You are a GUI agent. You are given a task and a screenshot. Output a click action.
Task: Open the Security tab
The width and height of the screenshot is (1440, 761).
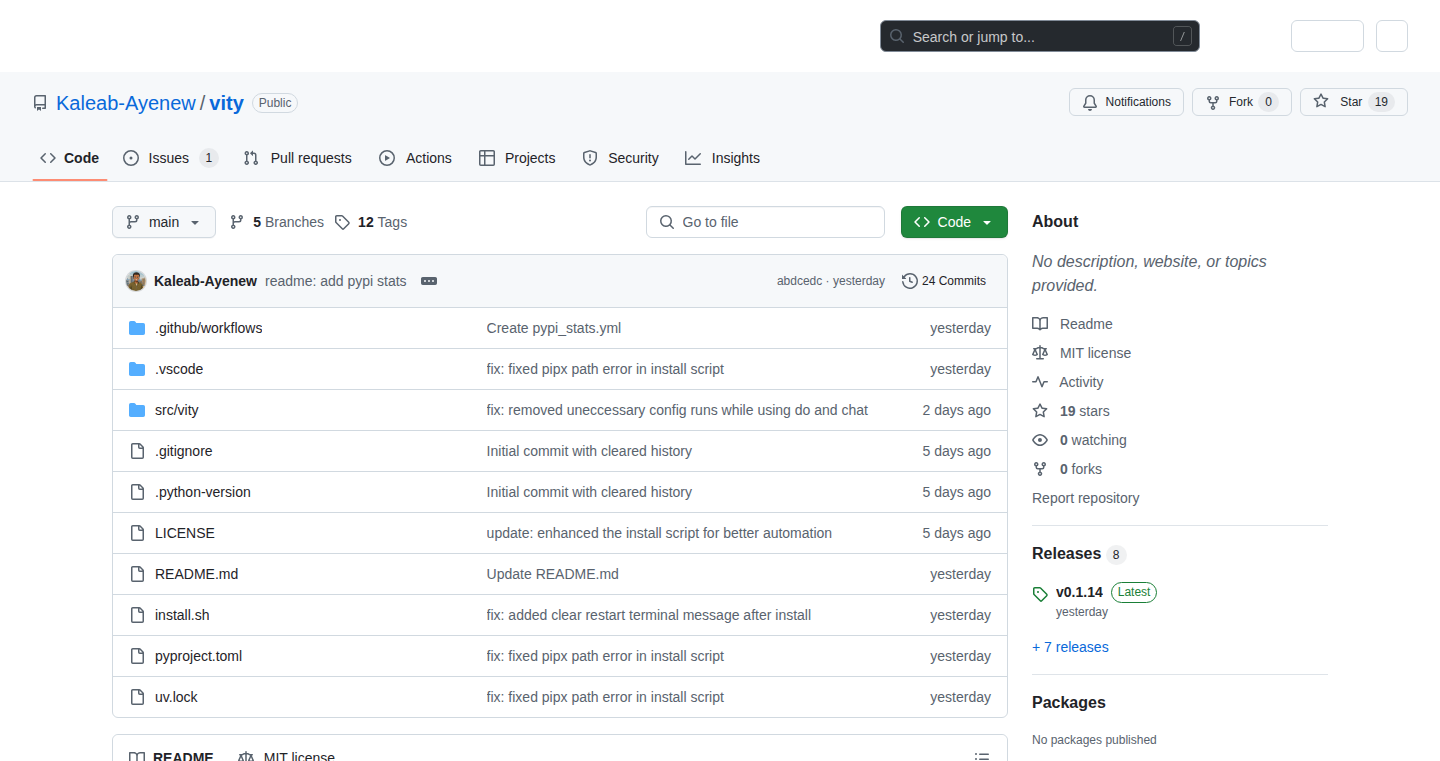(621, 158)
